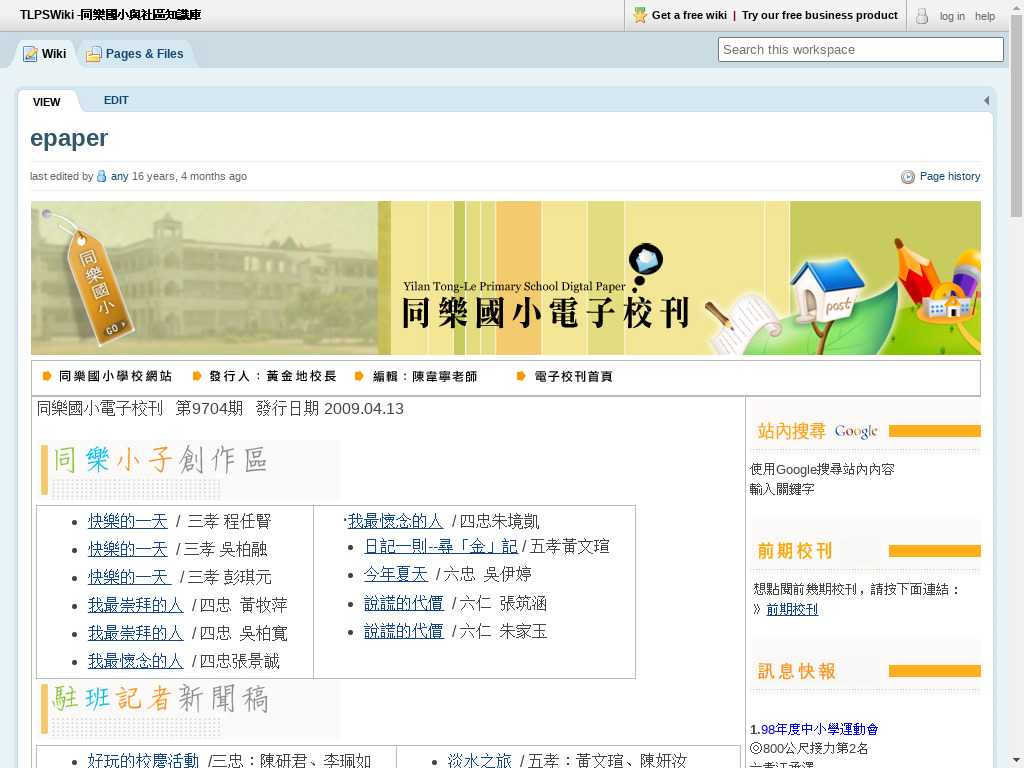The height and width of the screenshot is (768, 1024).
Task: Click the star icon beside Get a free wiki
Action: [640, 15]
